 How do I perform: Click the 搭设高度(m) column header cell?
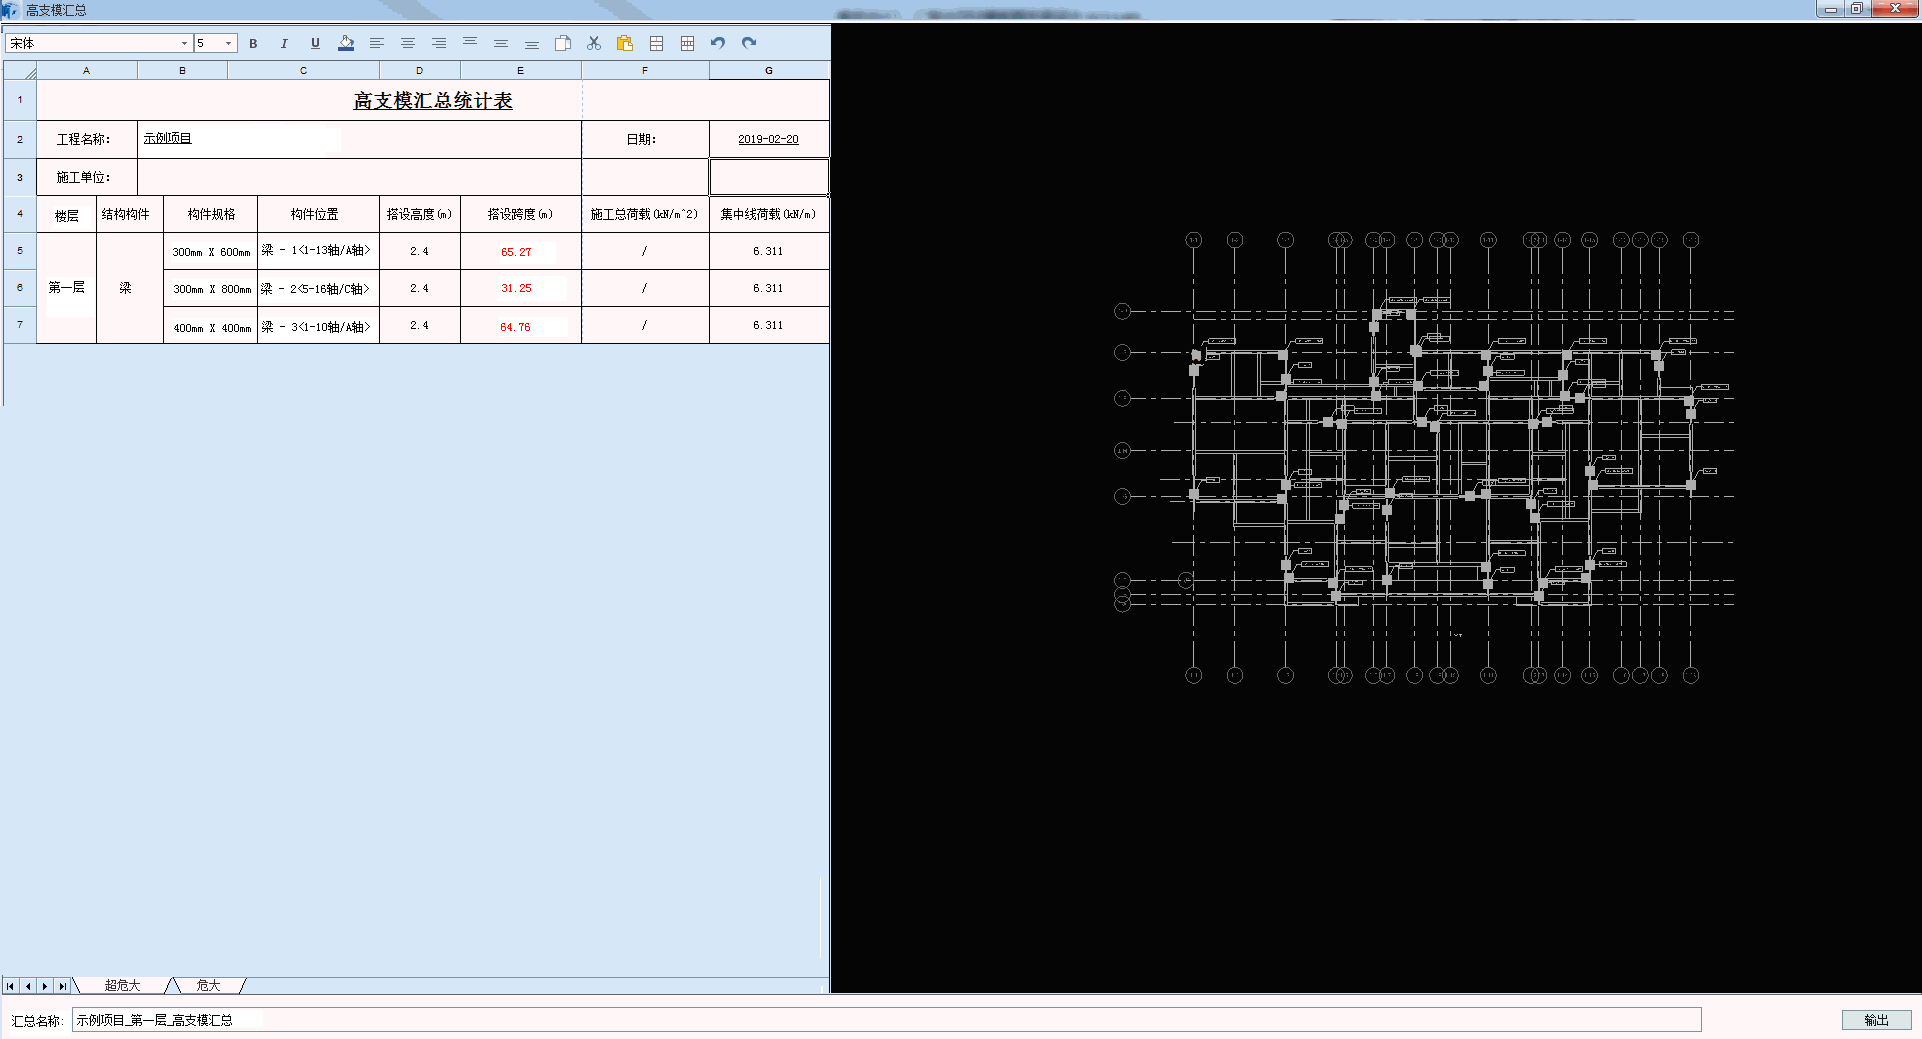click(x=419, y=214)
